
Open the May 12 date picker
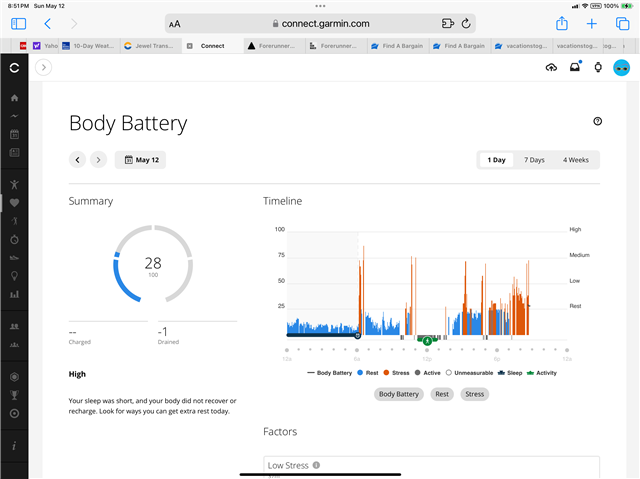pyautogui.click(x=140, y=159)
